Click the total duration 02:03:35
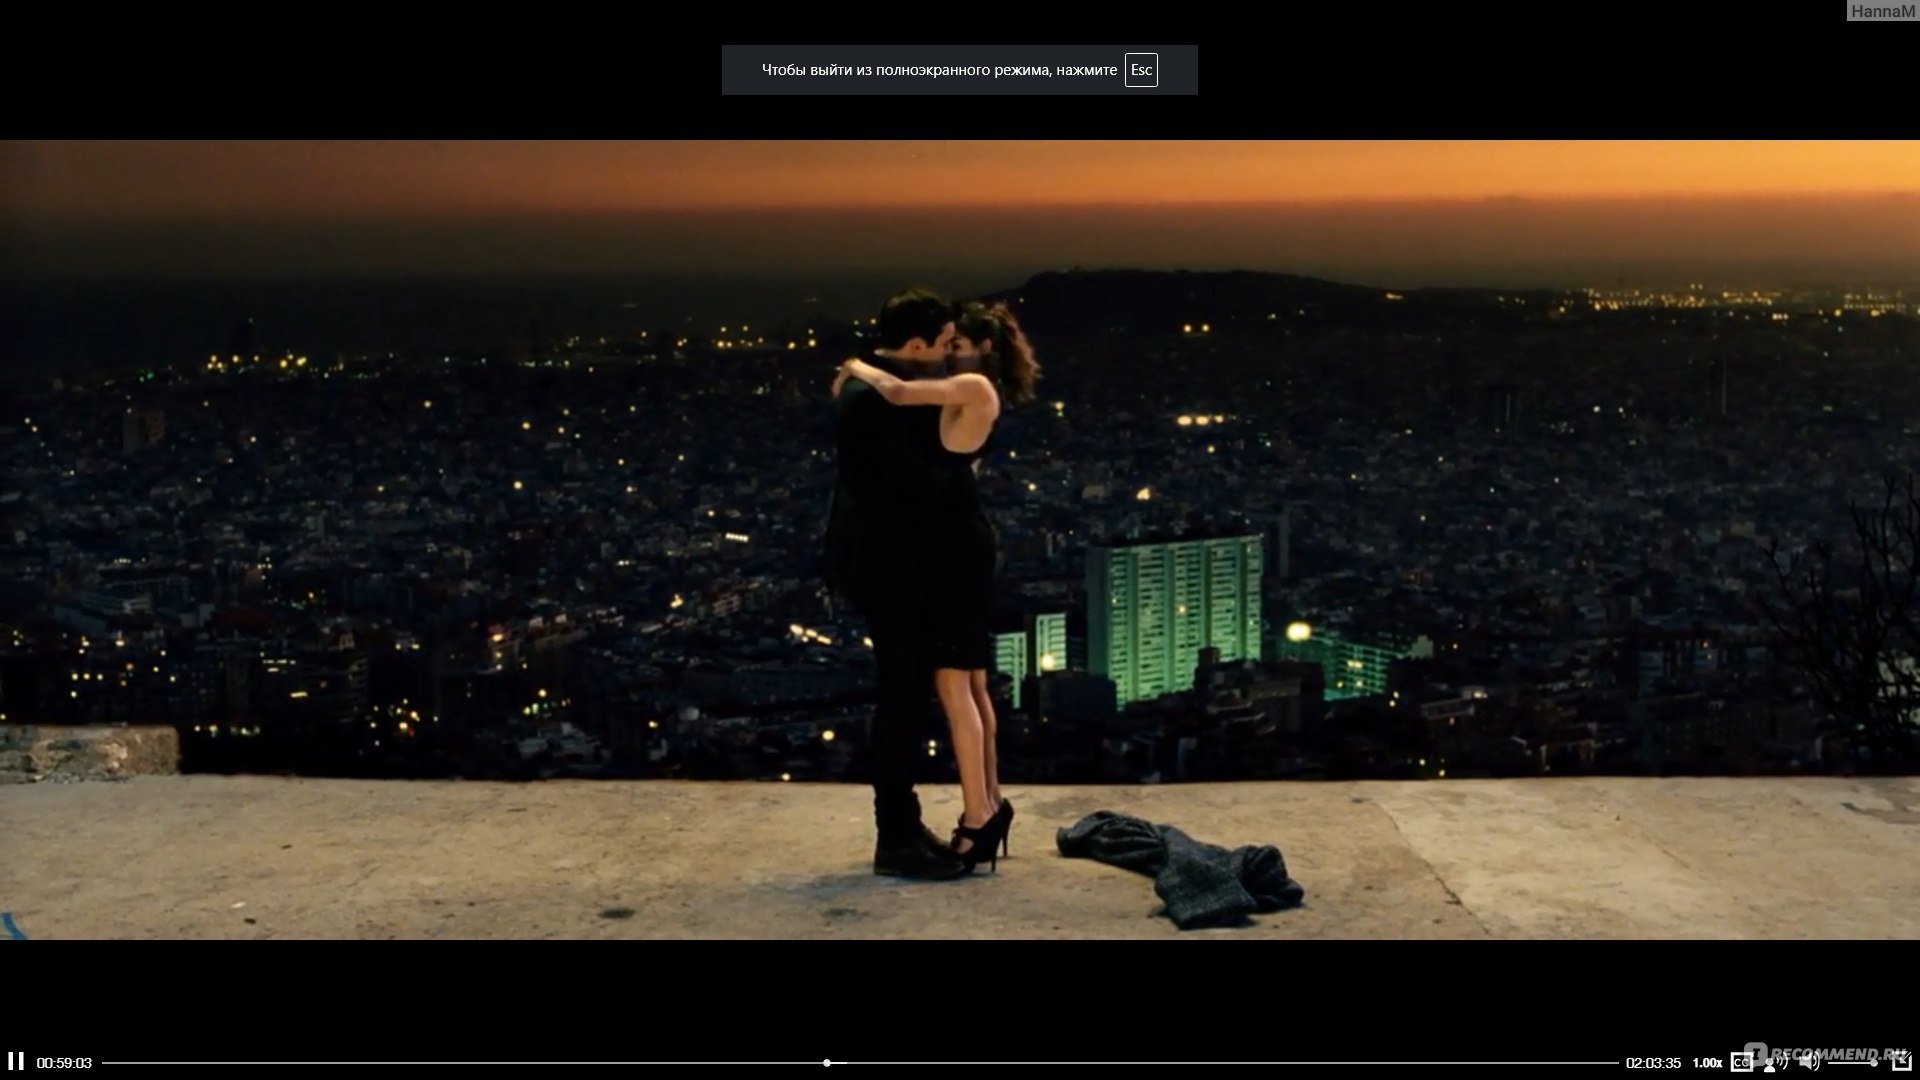 [1653, 1063]
